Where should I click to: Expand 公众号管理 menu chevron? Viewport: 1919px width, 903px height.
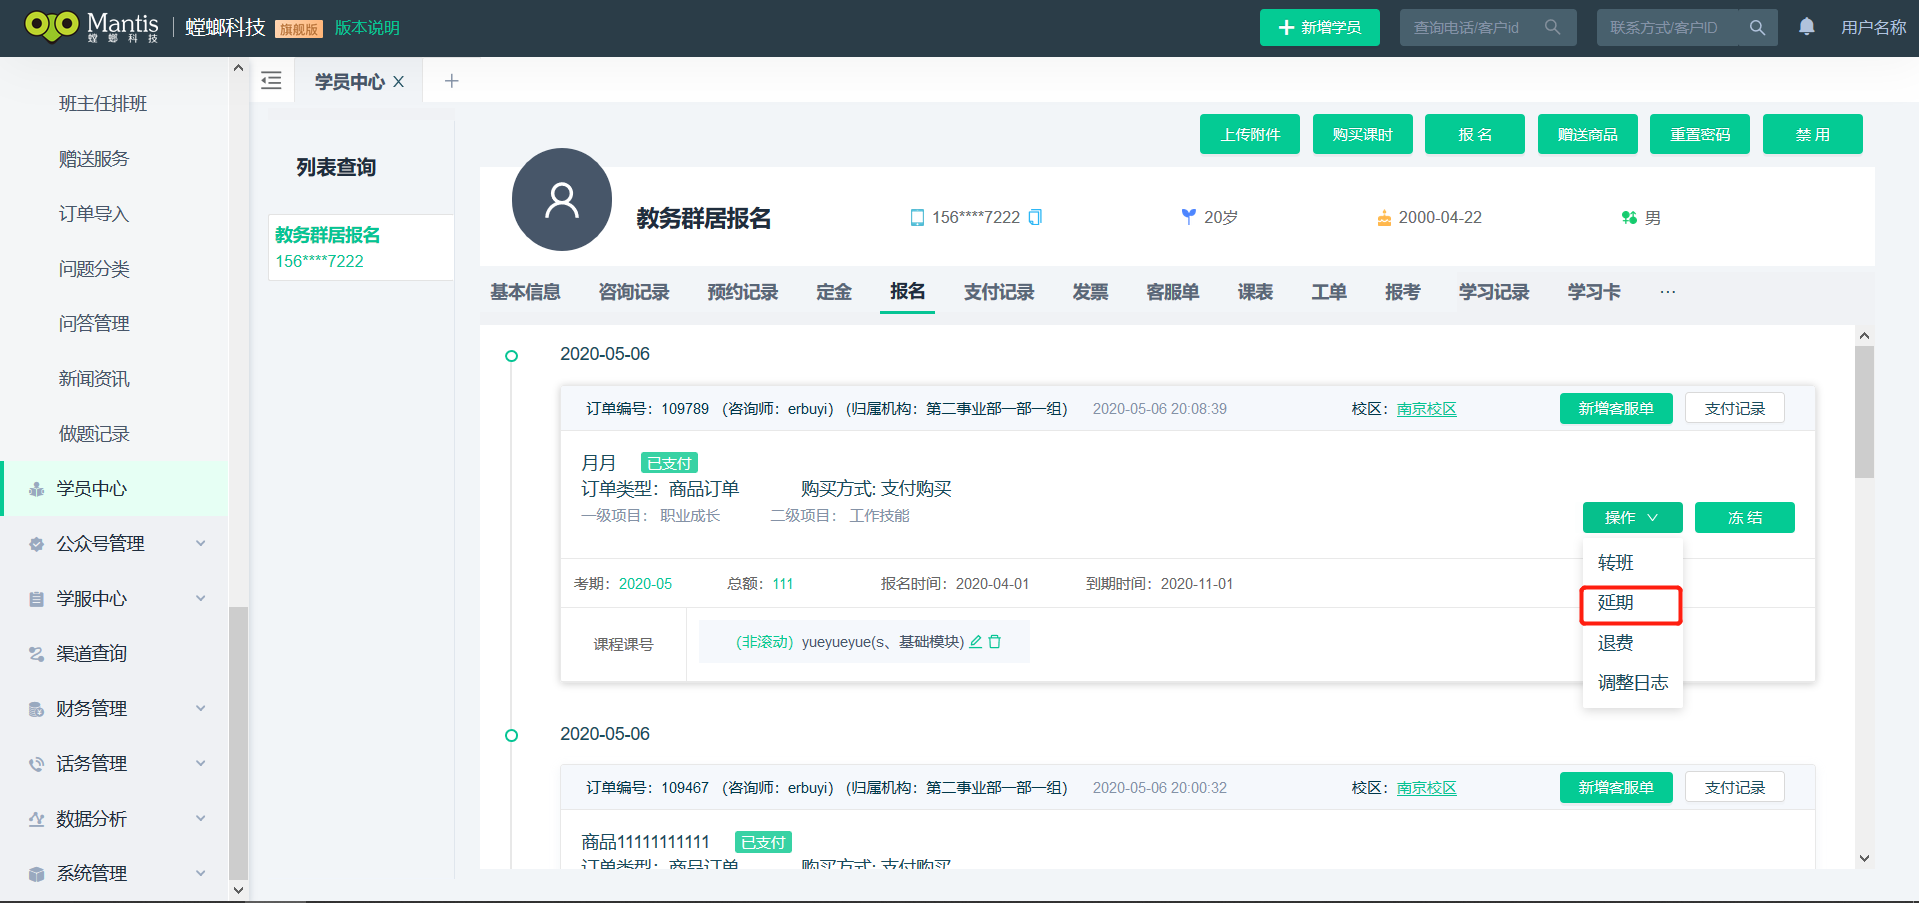coord(200,544)
